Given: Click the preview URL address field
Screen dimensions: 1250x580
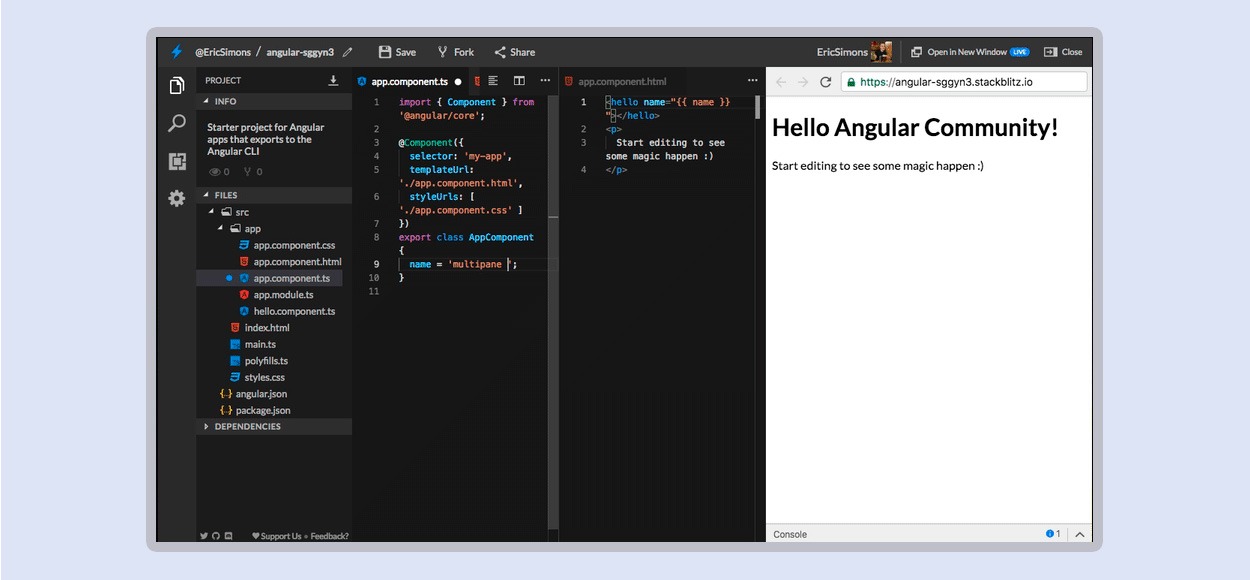Looking at the screenshot, I should pos(963,82).
